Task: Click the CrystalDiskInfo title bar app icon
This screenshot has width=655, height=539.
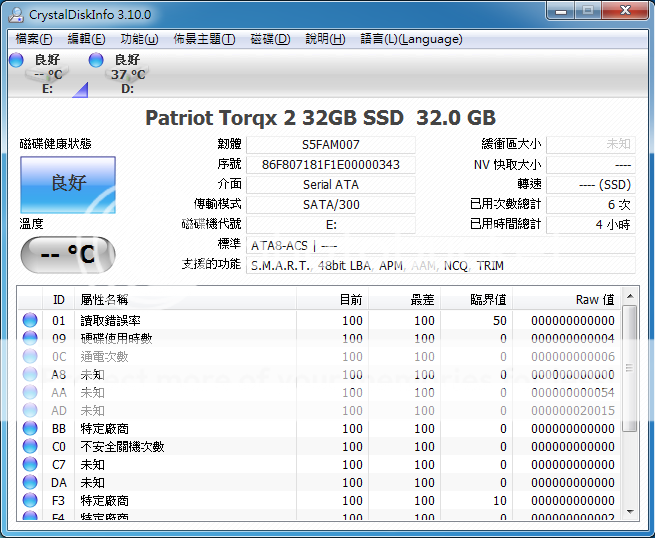Action: [x=16, y=15]
